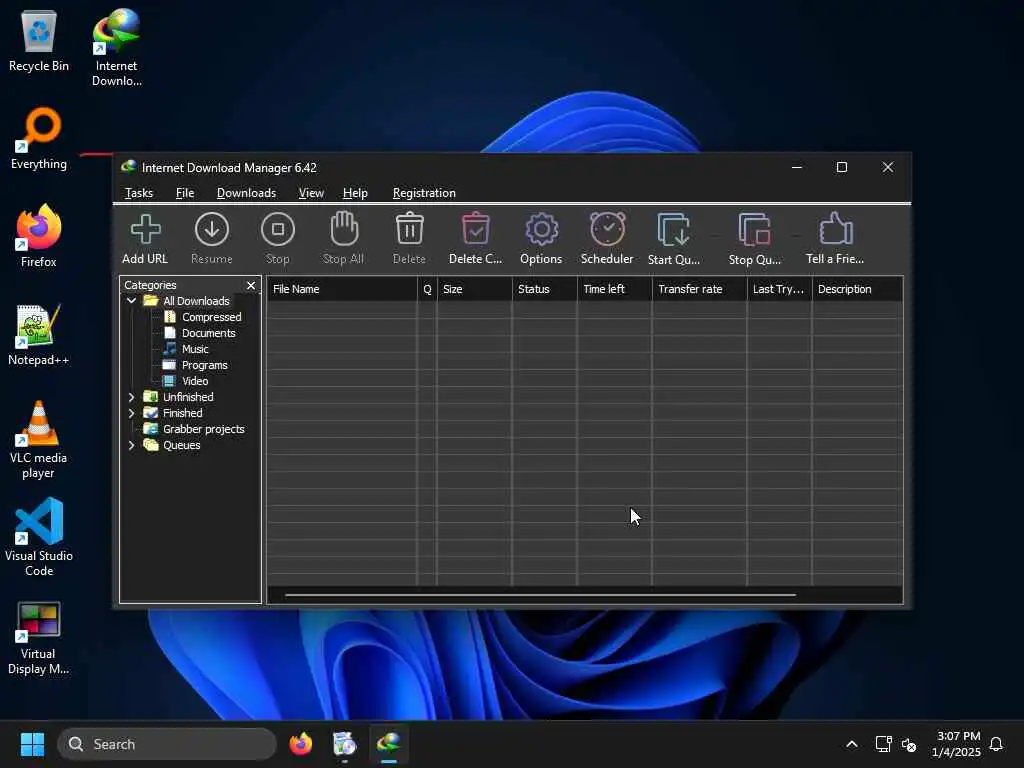This screenshot has height=768, width=1024.
Task: Click the Add URL toolbar icon
Action: coord(145,230)
